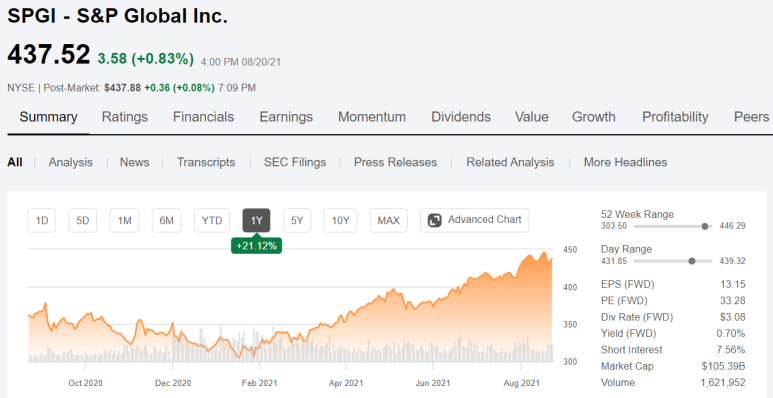Set chart range to 5D
The height and width of the screenshot is (398, 773).
82,220
